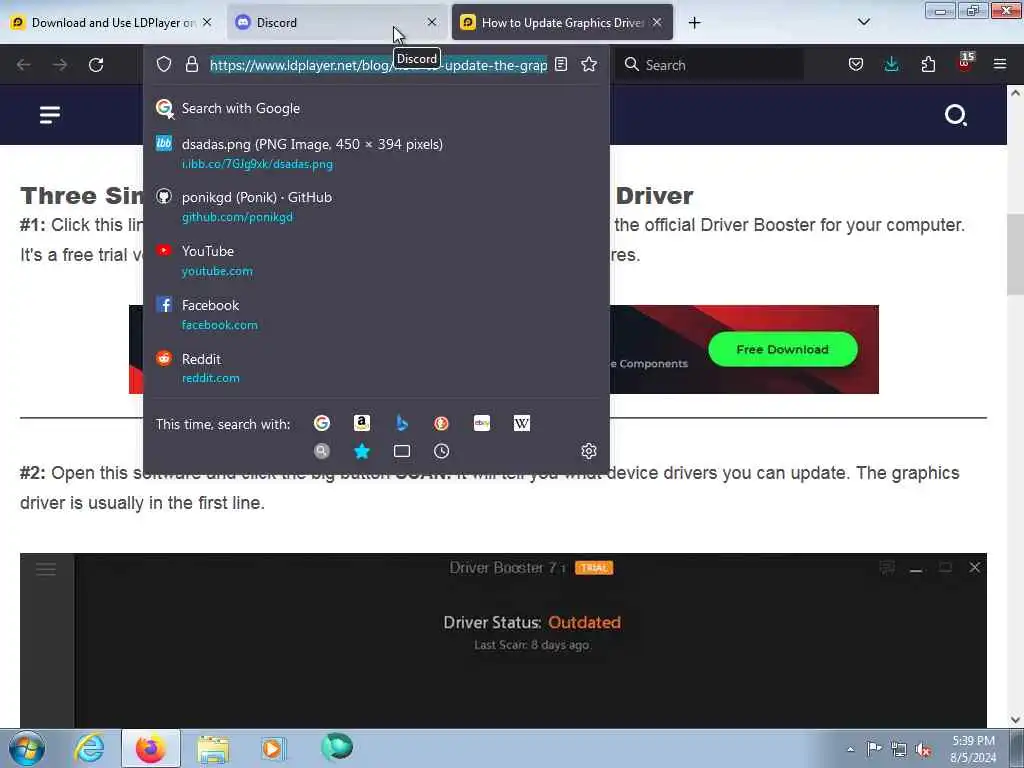
Task: Select Search with Google suggestion
Action: pyautogui.click(x=376, y=108)
